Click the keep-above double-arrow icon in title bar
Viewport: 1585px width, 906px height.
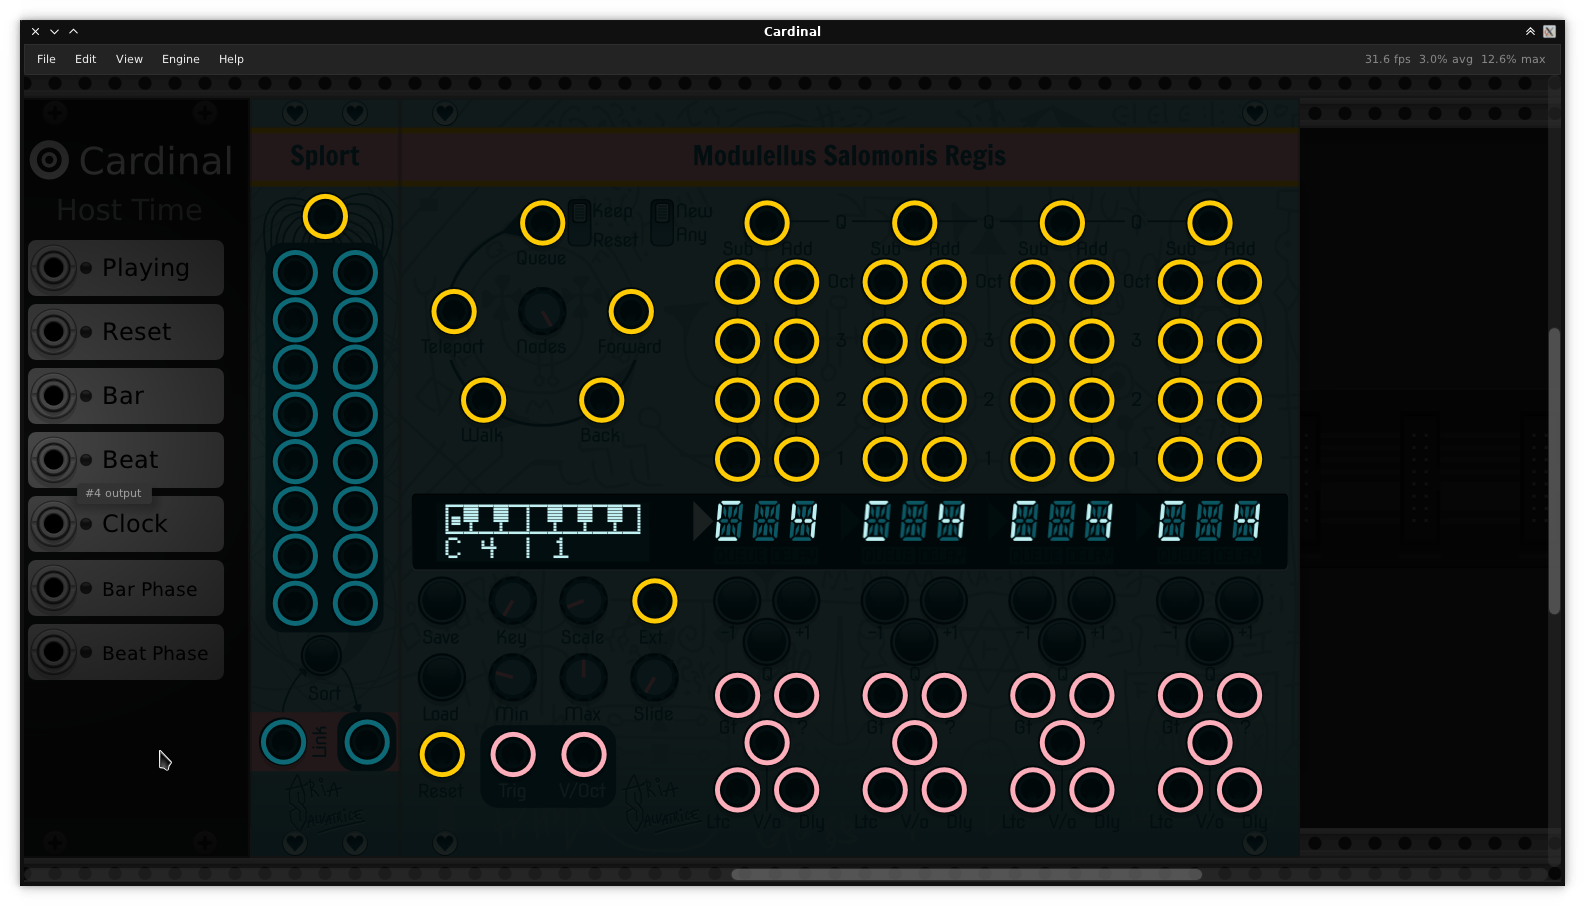pos(1530,31)
